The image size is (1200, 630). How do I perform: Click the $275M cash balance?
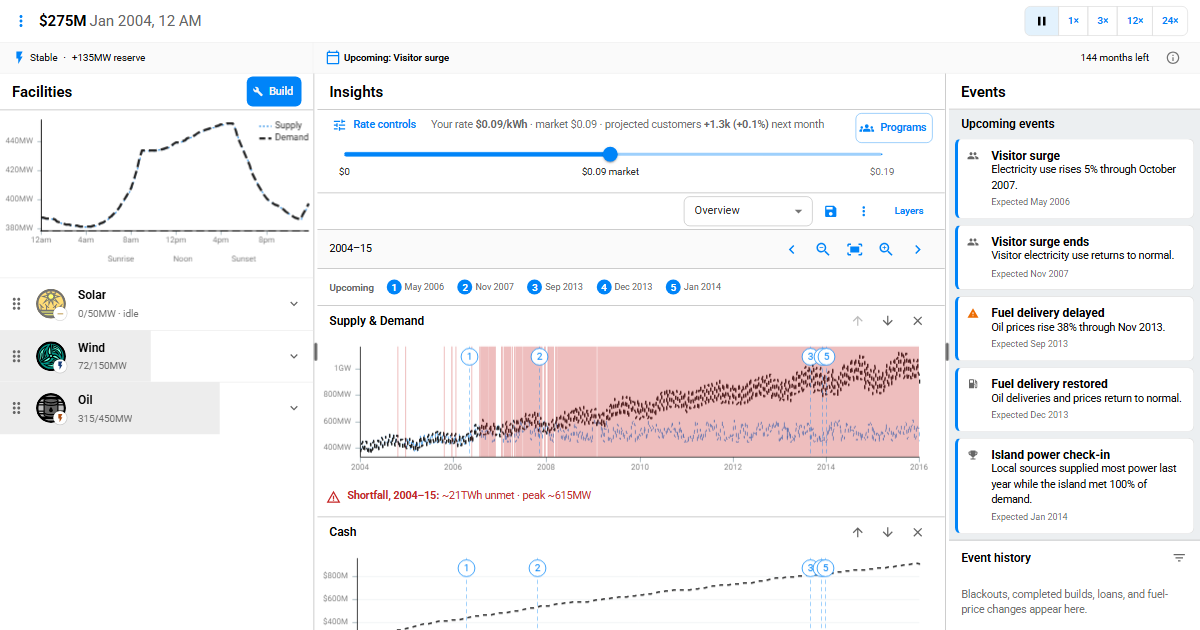tap(62, 21)
